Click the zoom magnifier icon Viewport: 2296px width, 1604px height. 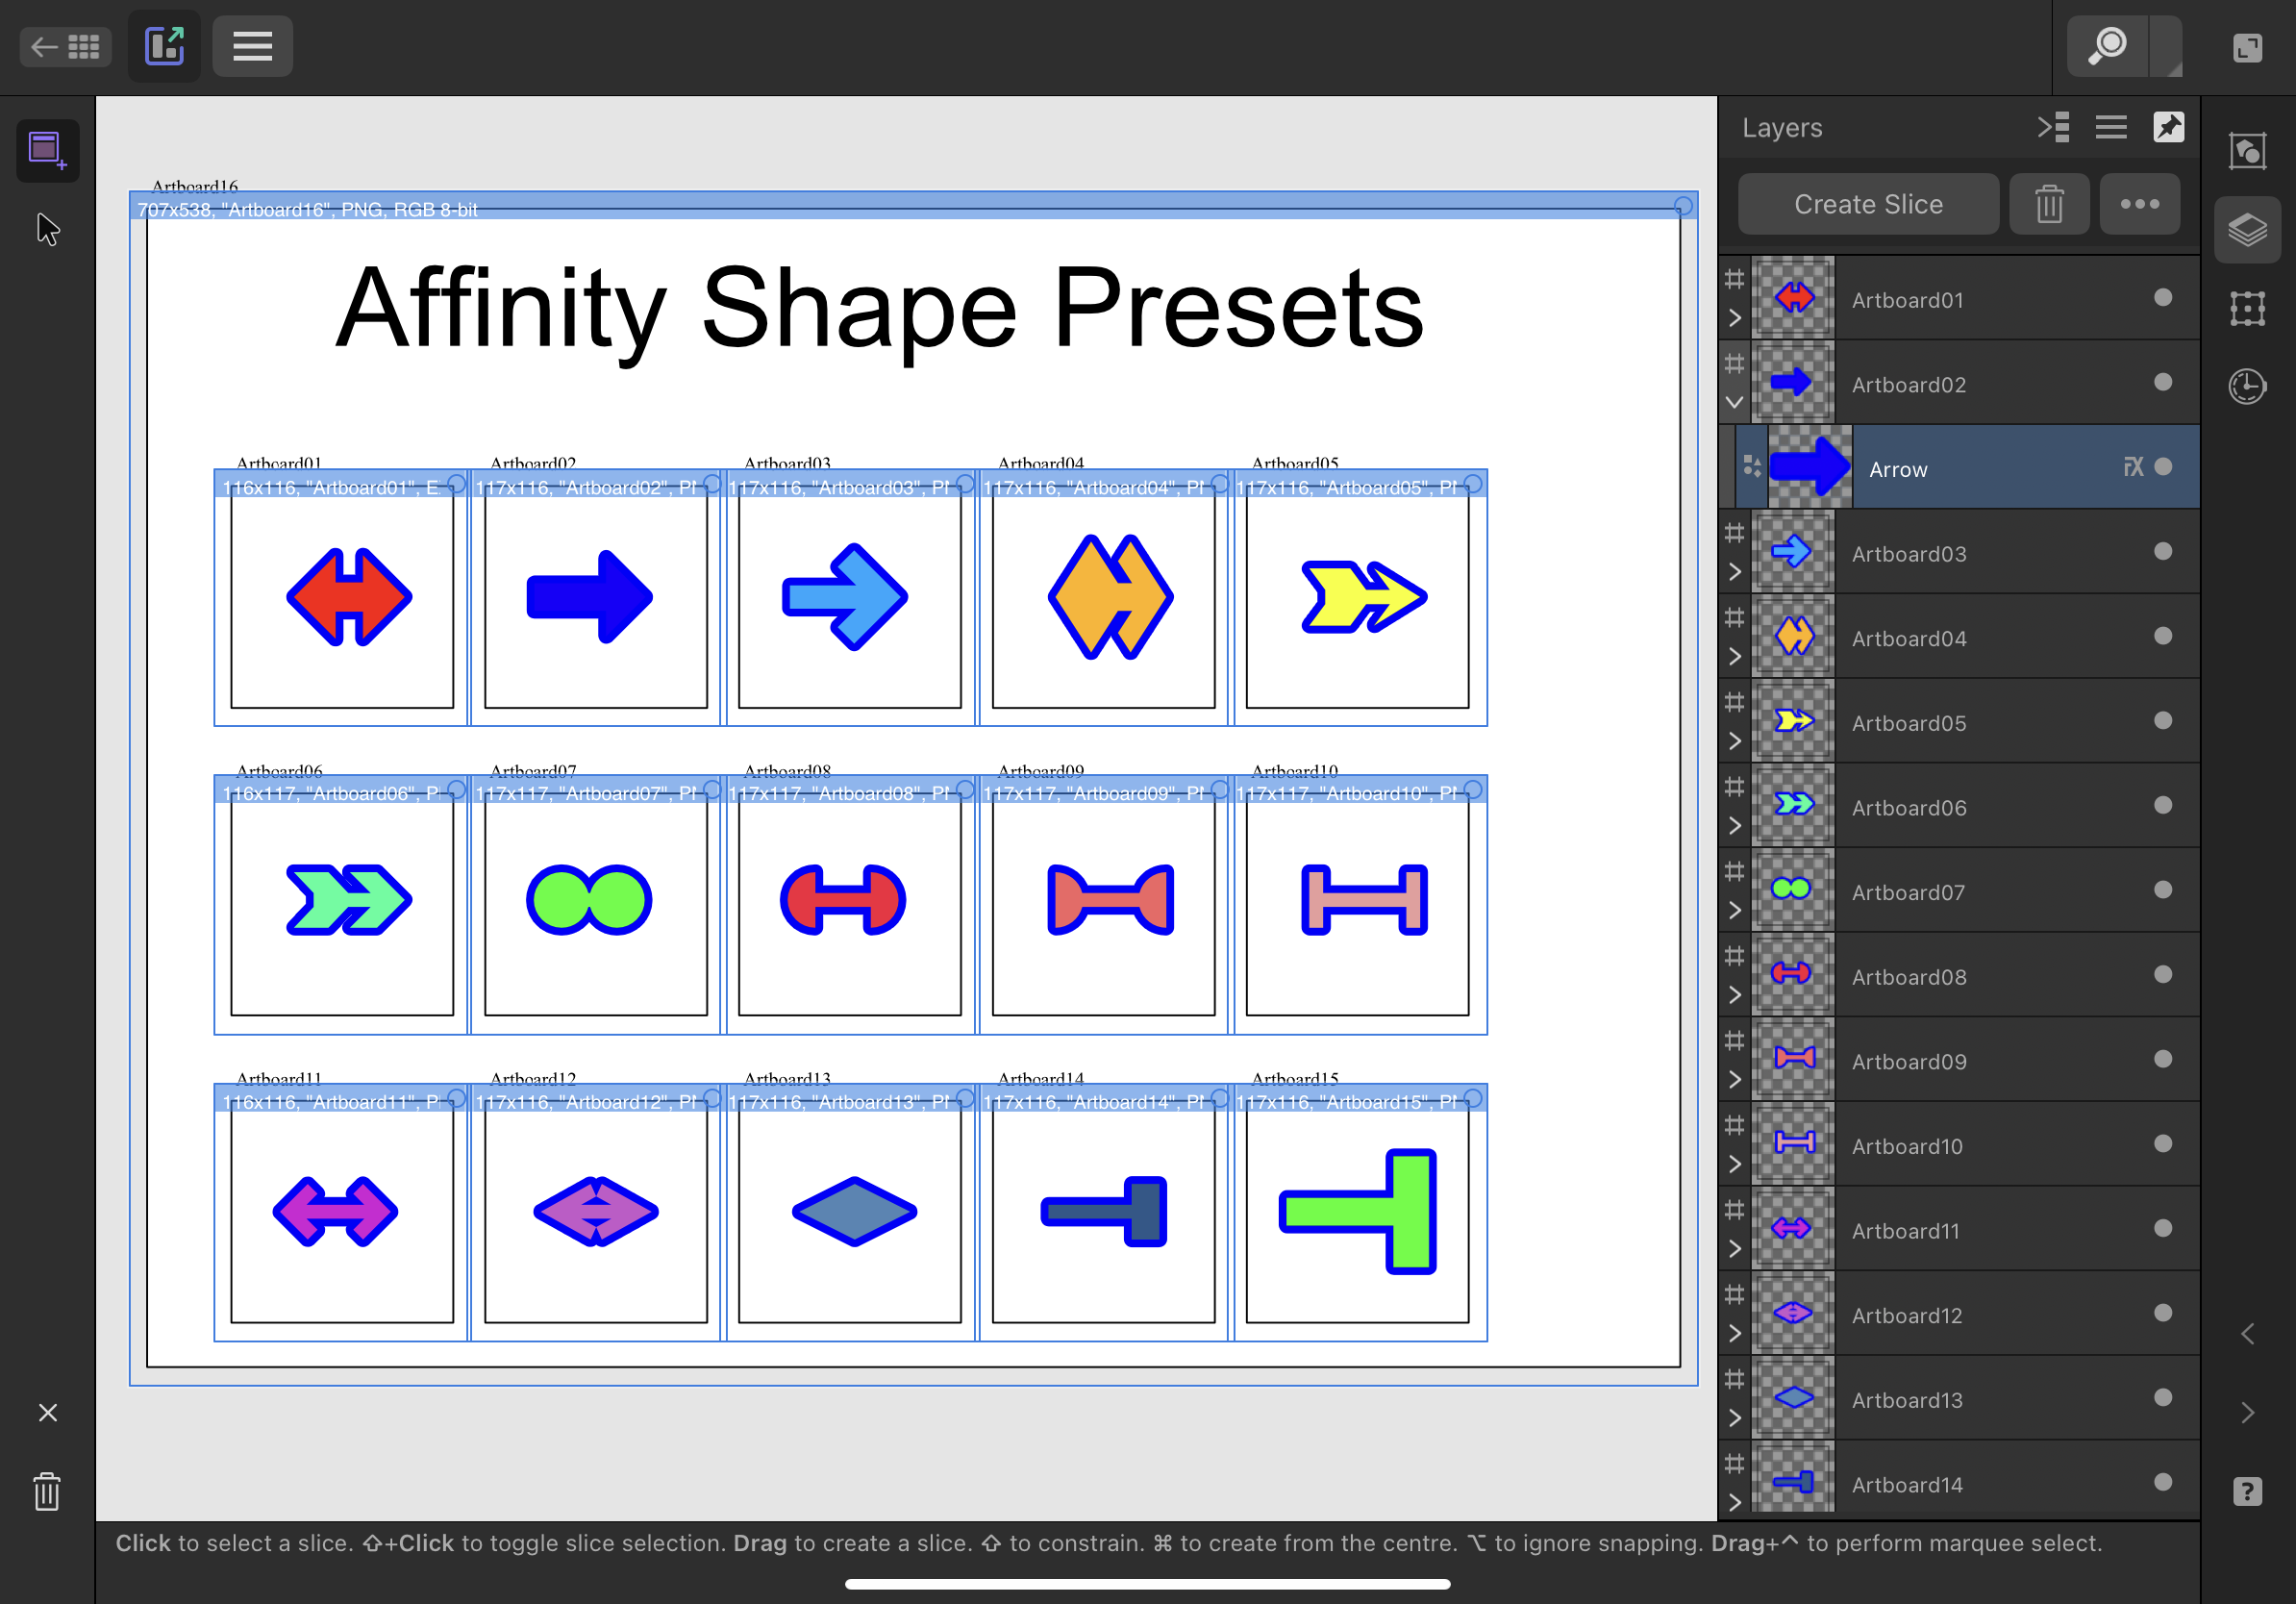[x=2108, y=46]
